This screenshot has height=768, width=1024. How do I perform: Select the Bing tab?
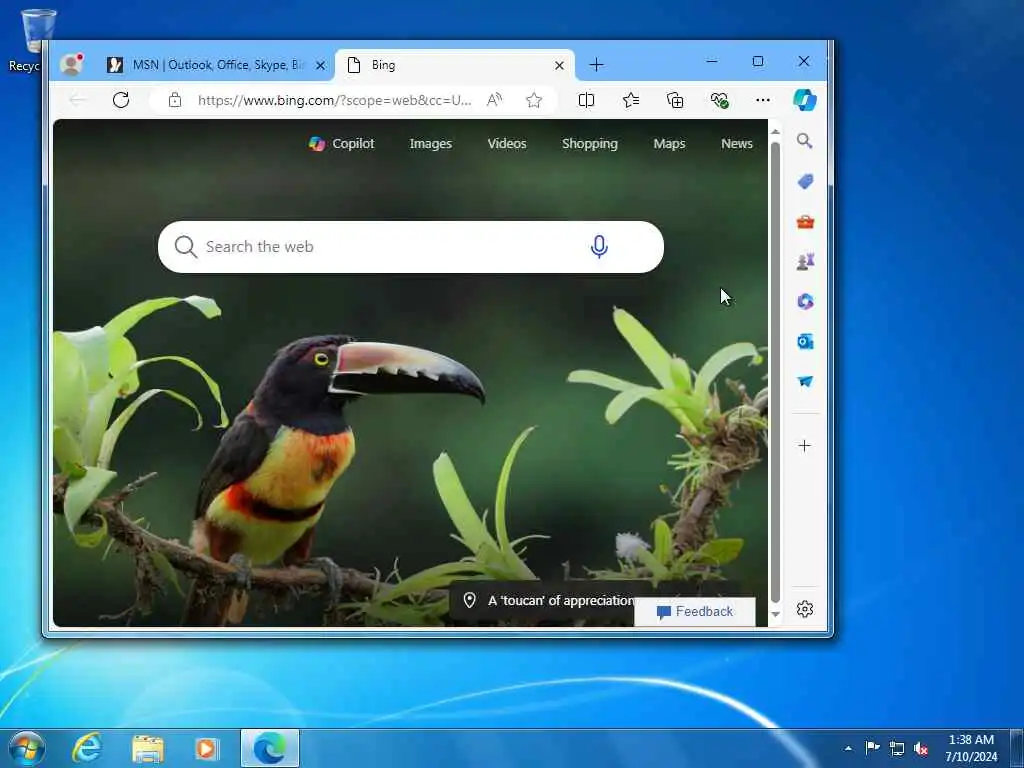click(x=455, y=65)
